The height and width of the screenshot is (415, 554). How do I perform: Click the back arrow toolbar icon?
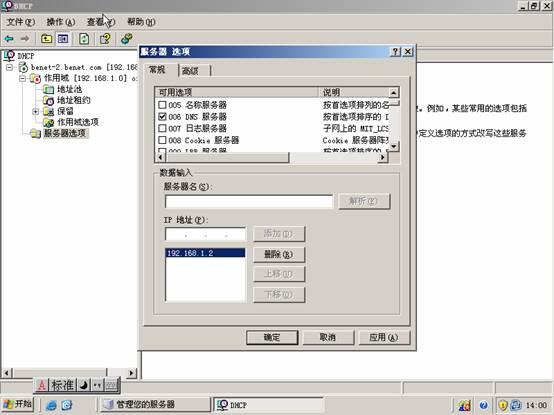click(x=9, y=38)
